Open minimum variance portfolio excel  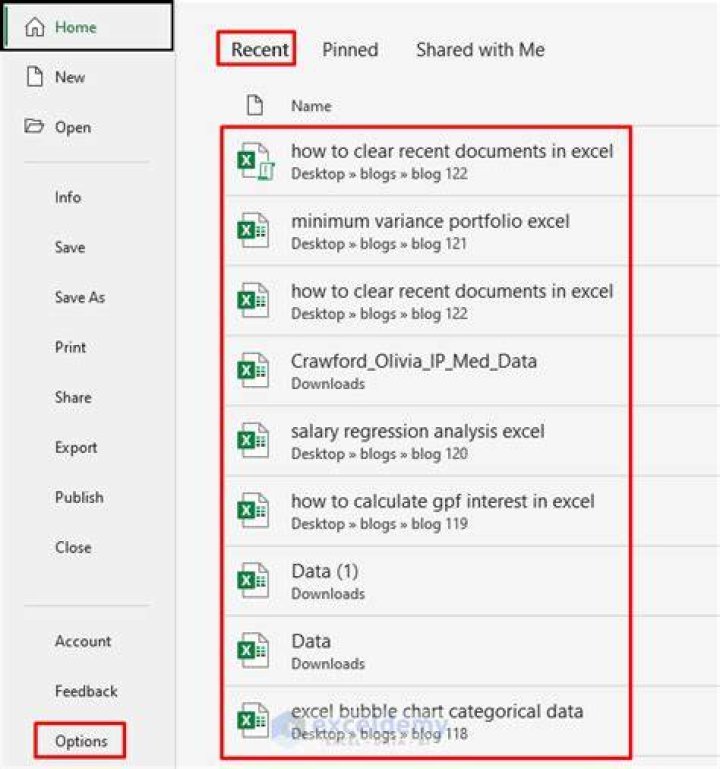pyautogui.click(x=430, y=221)
